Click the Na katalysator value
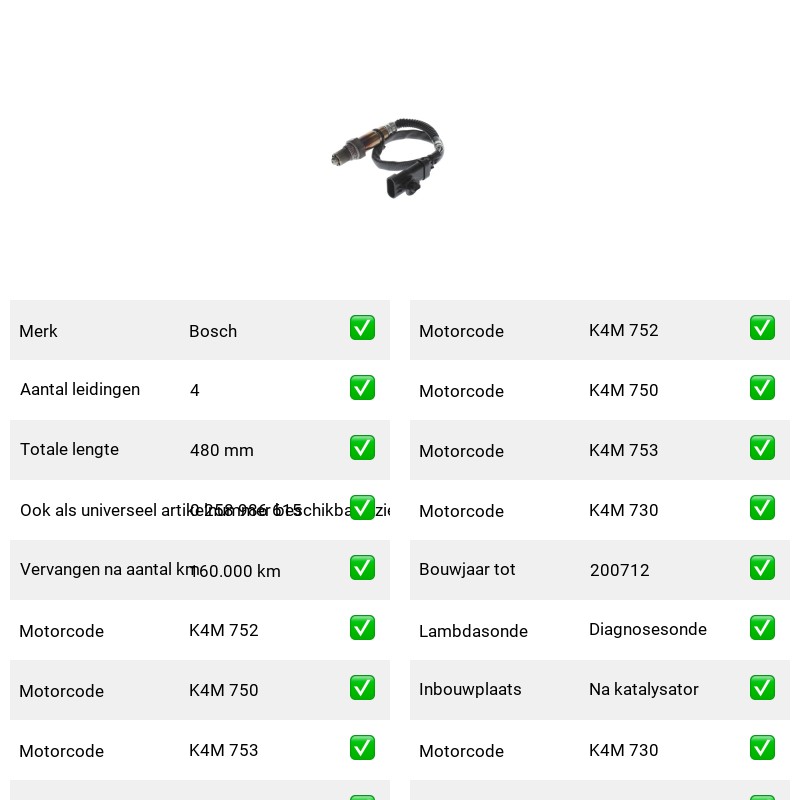The height and width of the screenshot is (800, 800). coord(643,689)
